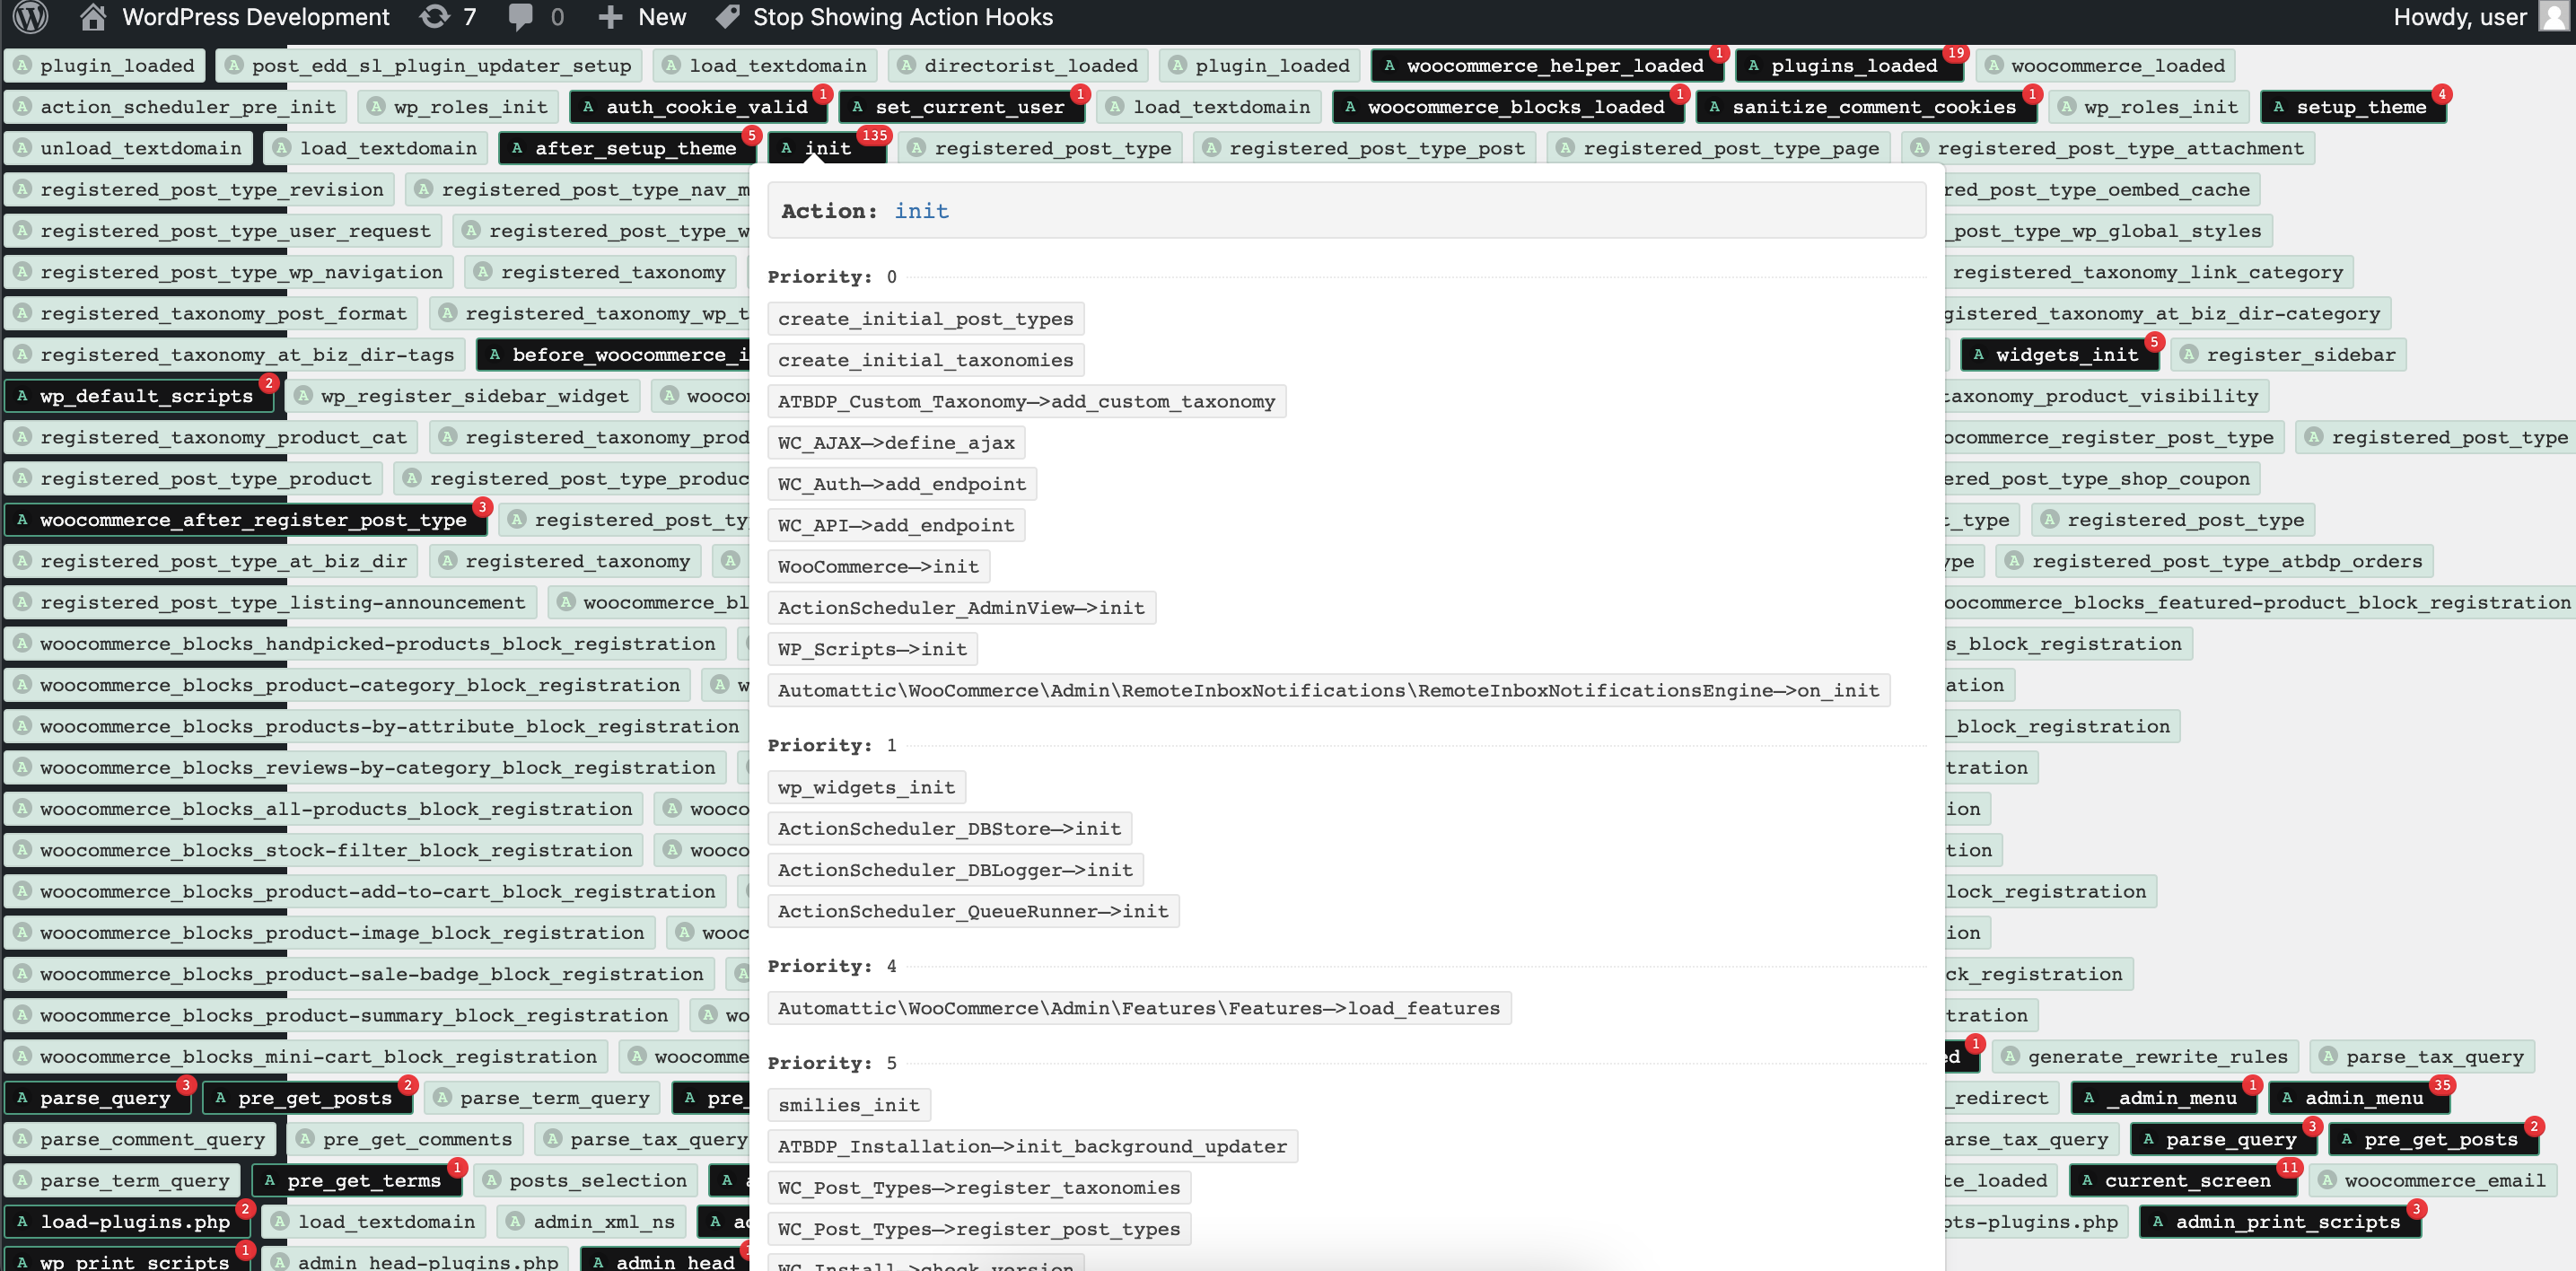The height and width of the screenshot is (1271, 2576).
Task: Expand the auth_cookie_valid hook
Action: tap(697, 107)
